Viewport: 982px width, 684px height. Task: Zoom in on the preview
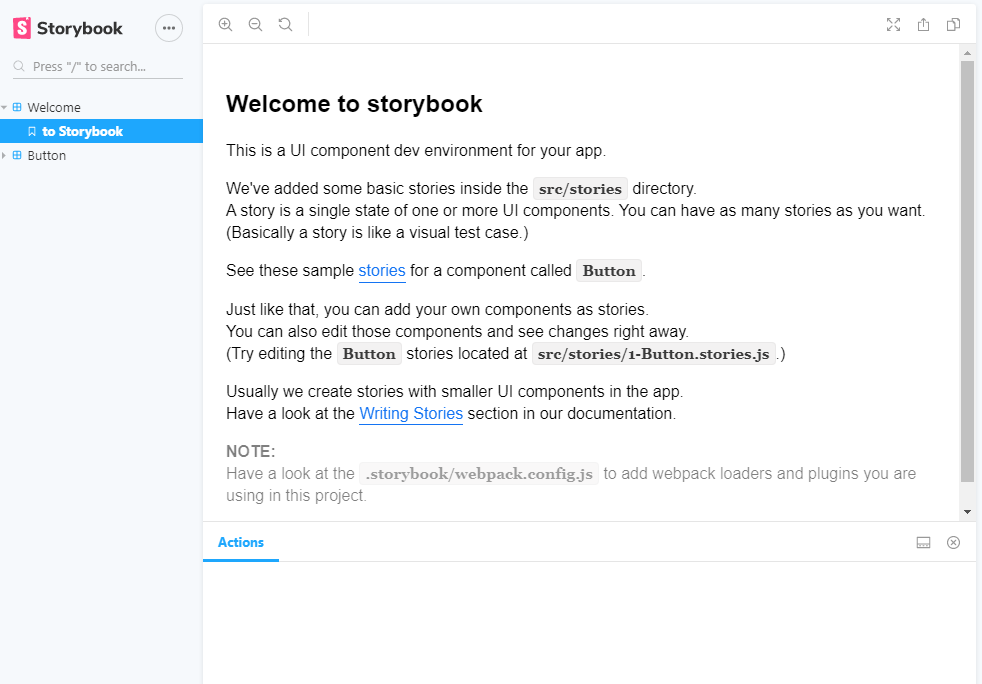pos(225,24)
